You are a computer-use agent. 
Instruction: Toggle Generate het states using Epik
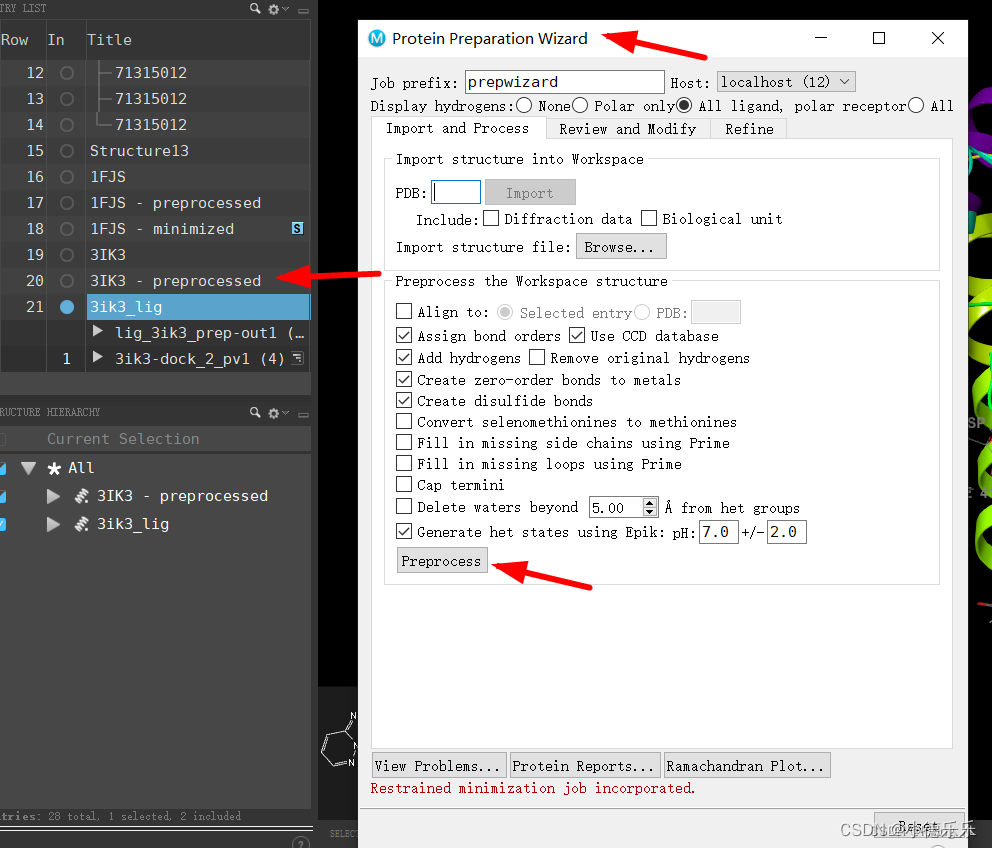point(404,531)
